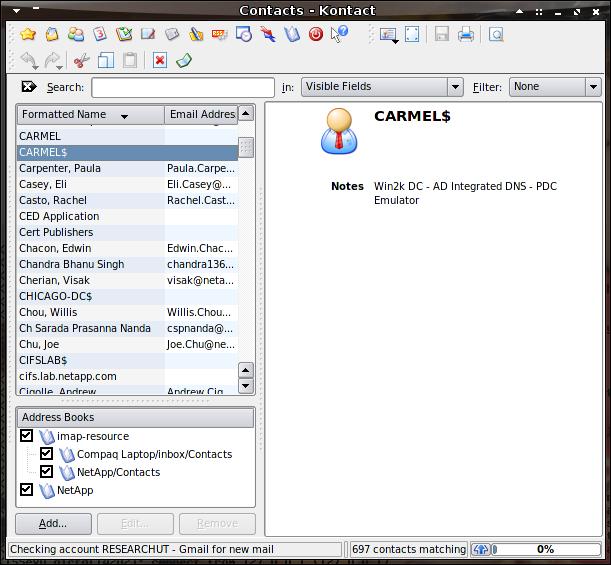Click the New Contact card icon
The height and width of the screenshot is (565, 611).
pyautogui.click(x=388, y=35)
